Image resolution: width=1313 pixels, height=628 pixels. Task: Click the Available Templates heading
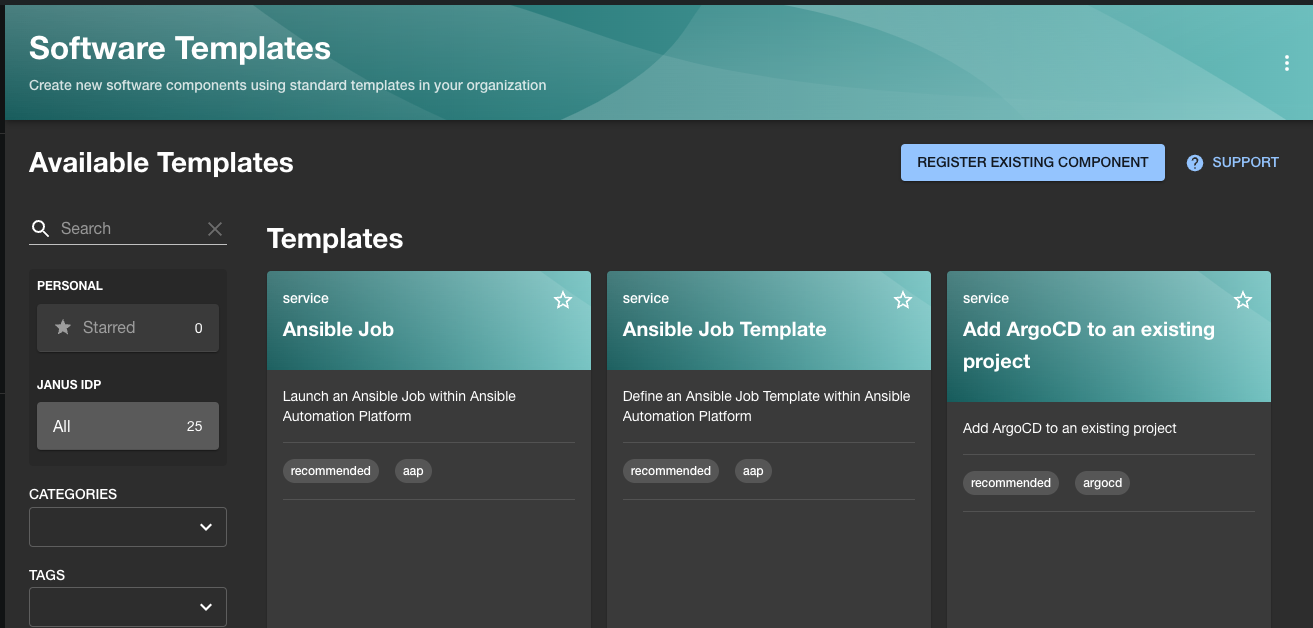tap(161, 163)
